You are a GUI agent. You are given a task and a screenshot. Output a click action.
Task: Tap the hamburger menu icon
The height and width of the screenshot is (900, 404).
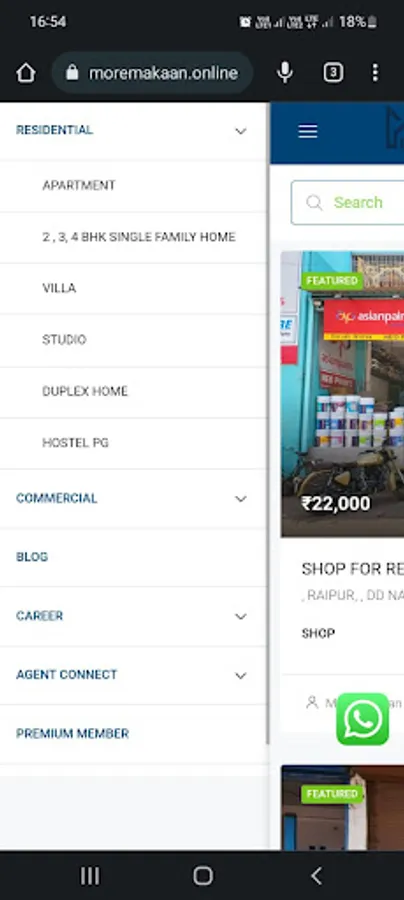[308, 131]
